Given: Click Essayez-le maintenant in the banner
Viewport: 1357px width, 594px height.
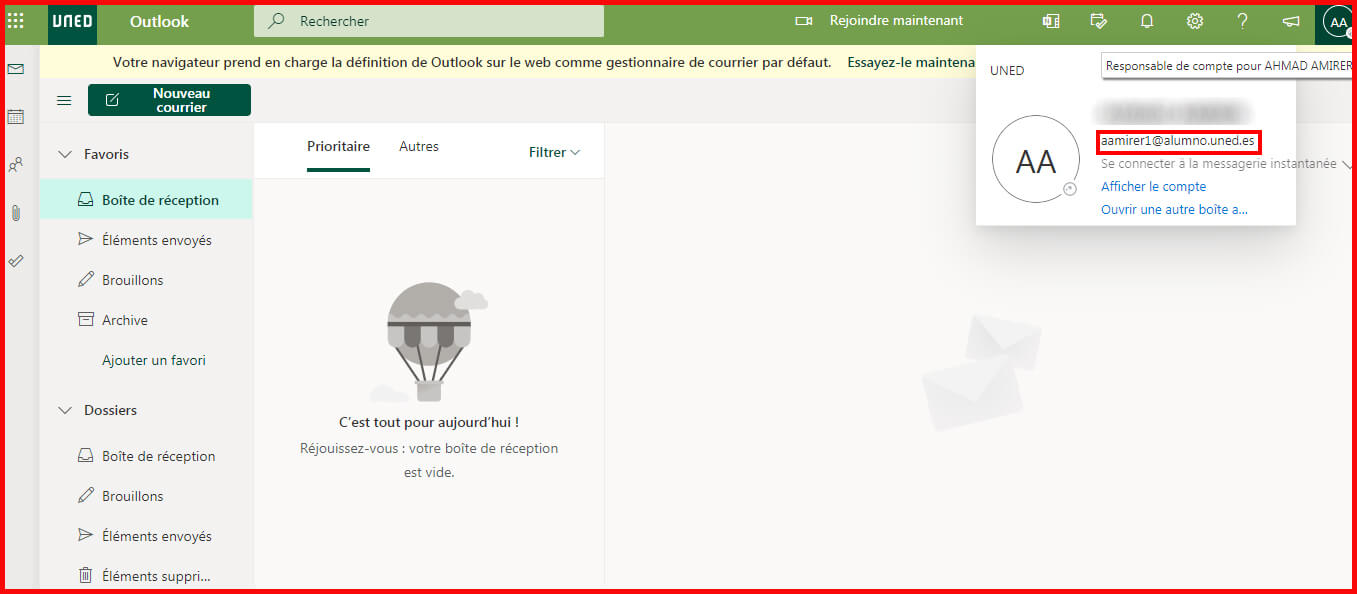Looking at the screenshot, I should pos(910,62).
